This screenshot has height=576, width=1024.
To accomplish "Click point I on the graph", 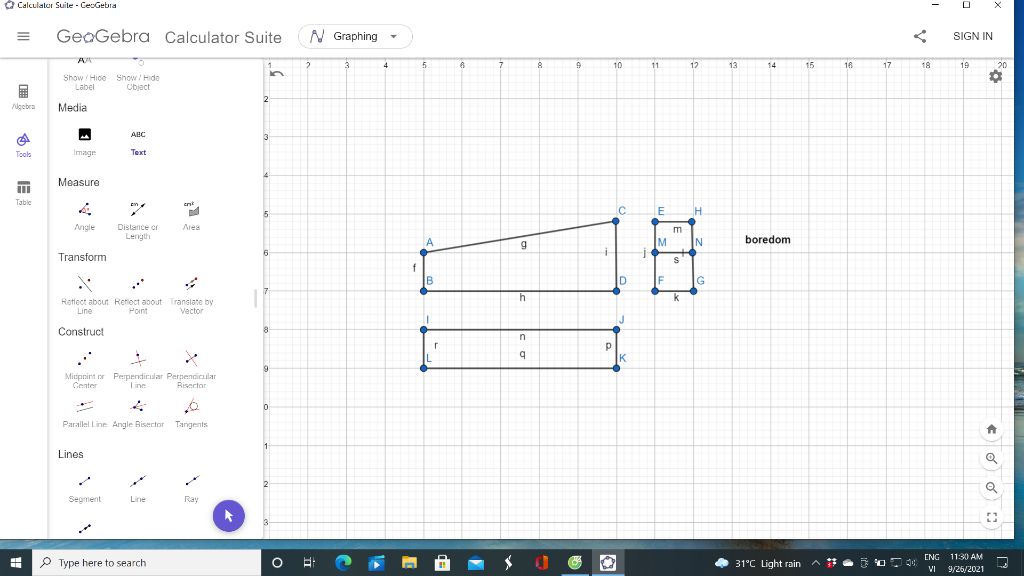I will [x=424, y=330].
